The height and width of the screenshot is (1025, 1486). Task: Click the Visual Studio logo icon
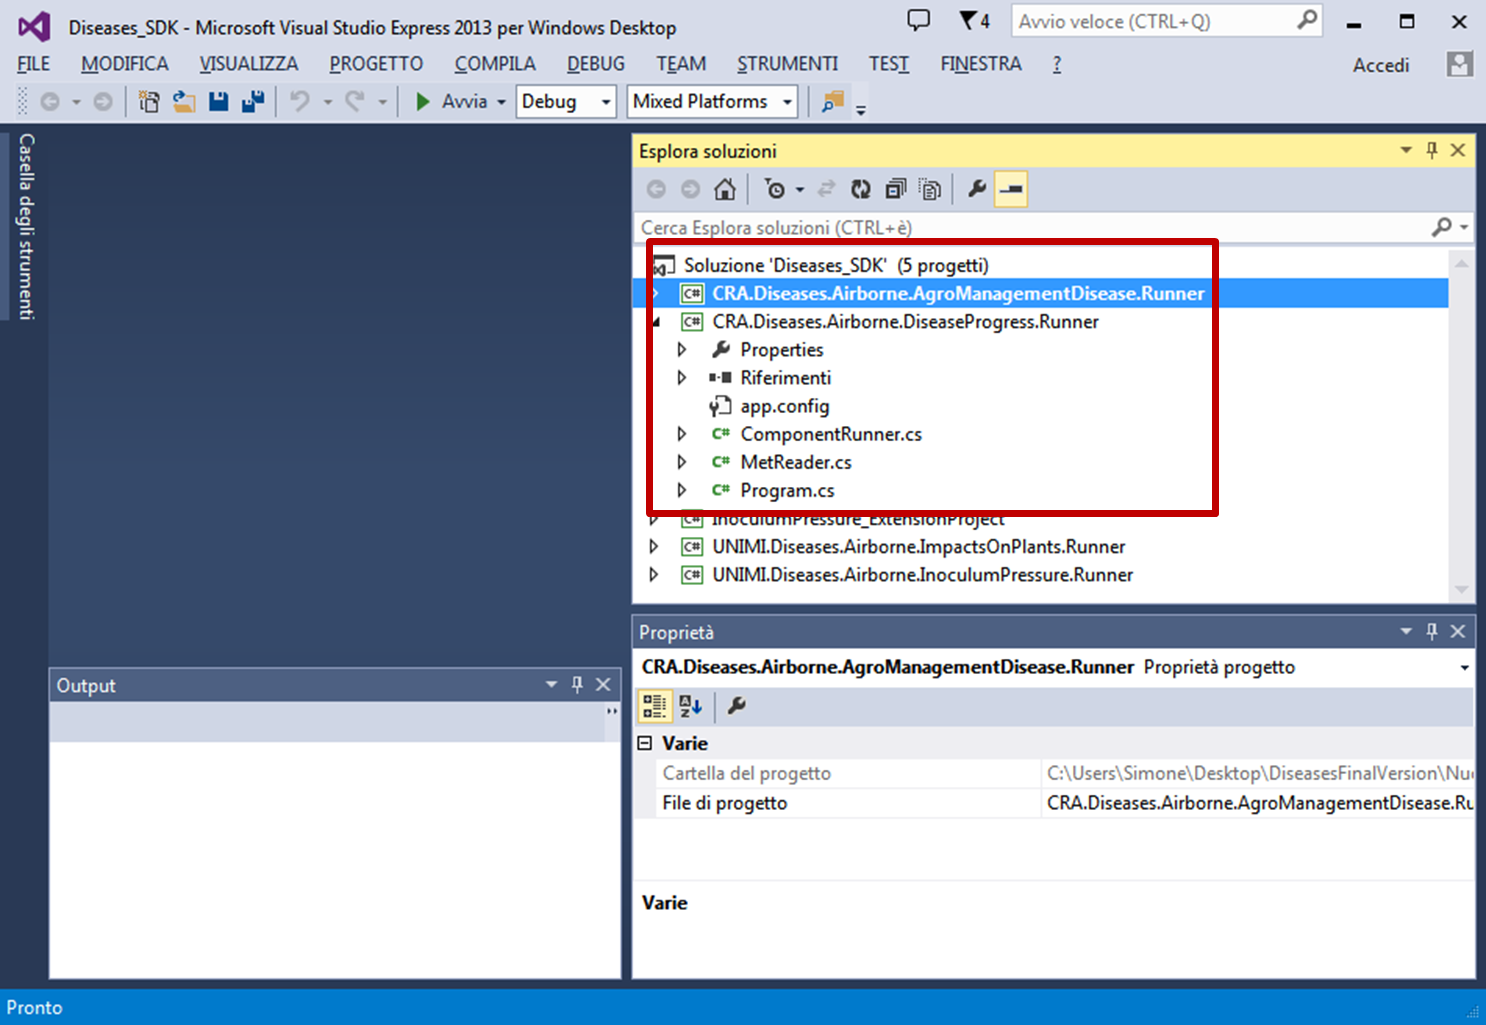coord(34,26)
